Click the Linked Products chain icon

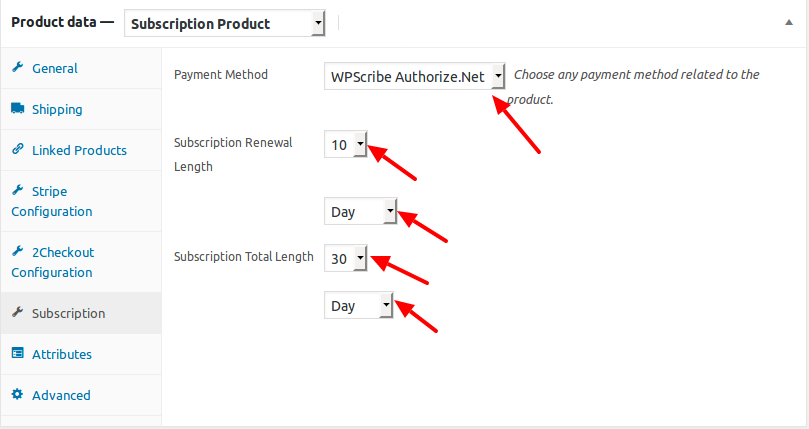click(18, 149)
